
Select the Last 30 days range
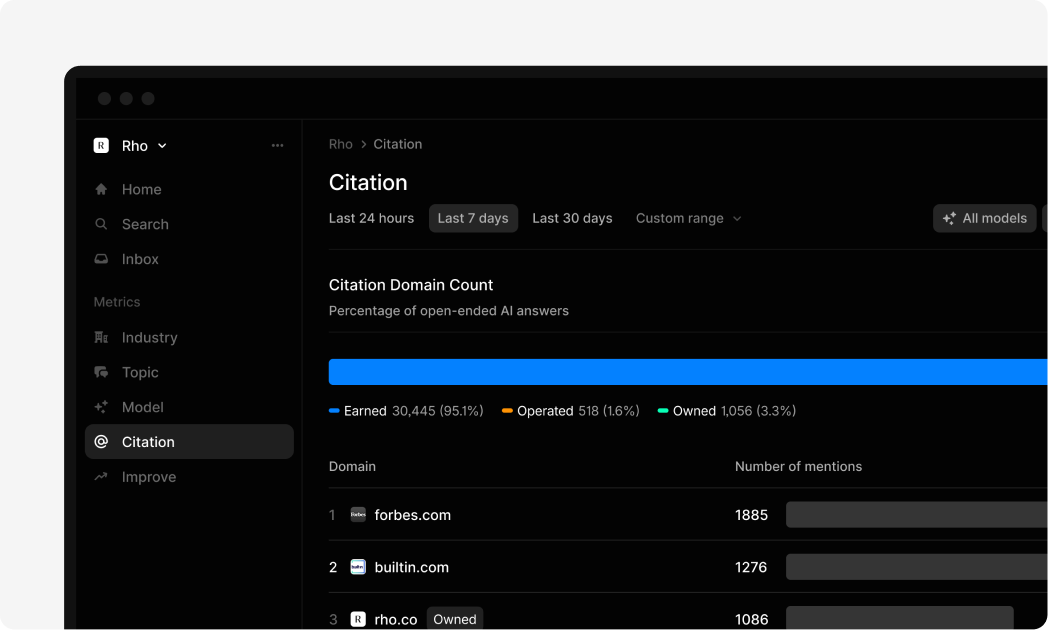[x=572, y=218]
